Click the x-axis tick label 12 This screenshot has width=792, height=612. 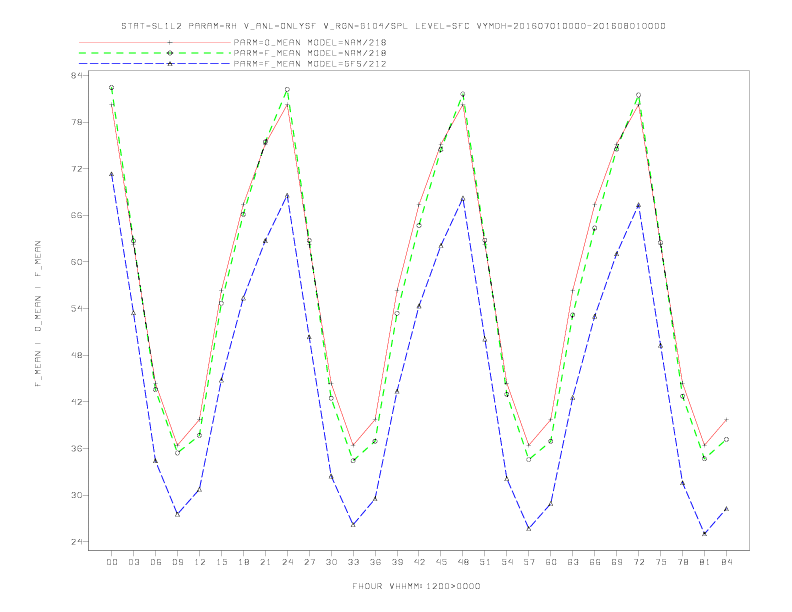pos(200,562)
